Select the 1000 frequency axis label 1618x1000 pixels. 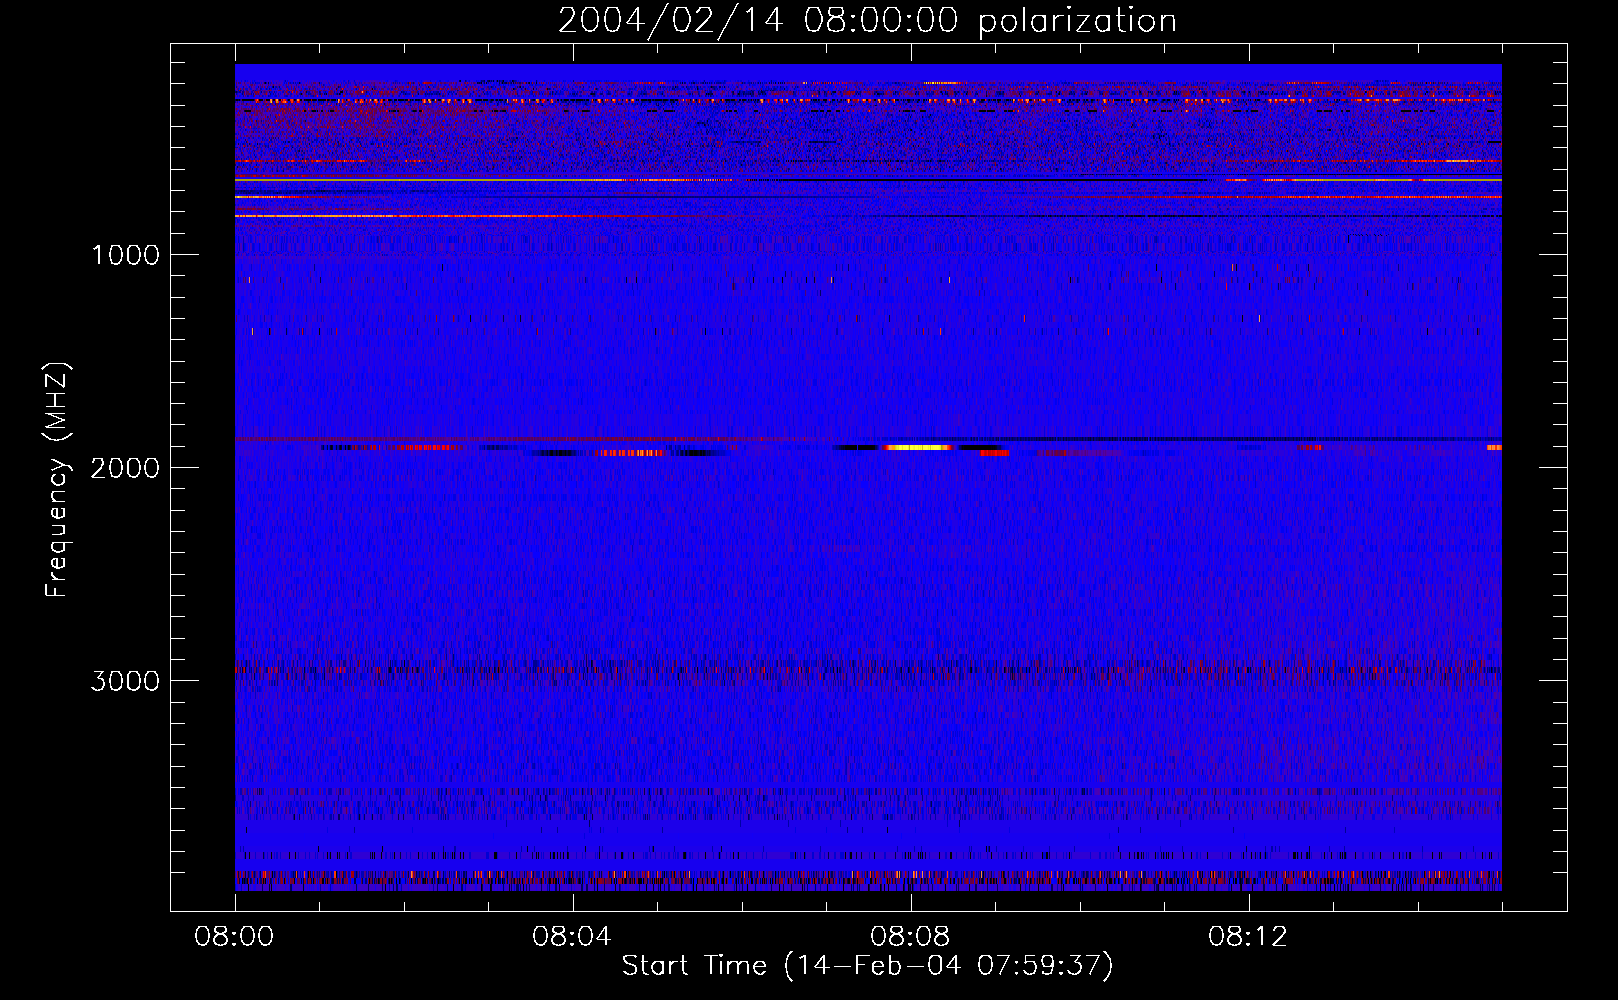point(125,255)
